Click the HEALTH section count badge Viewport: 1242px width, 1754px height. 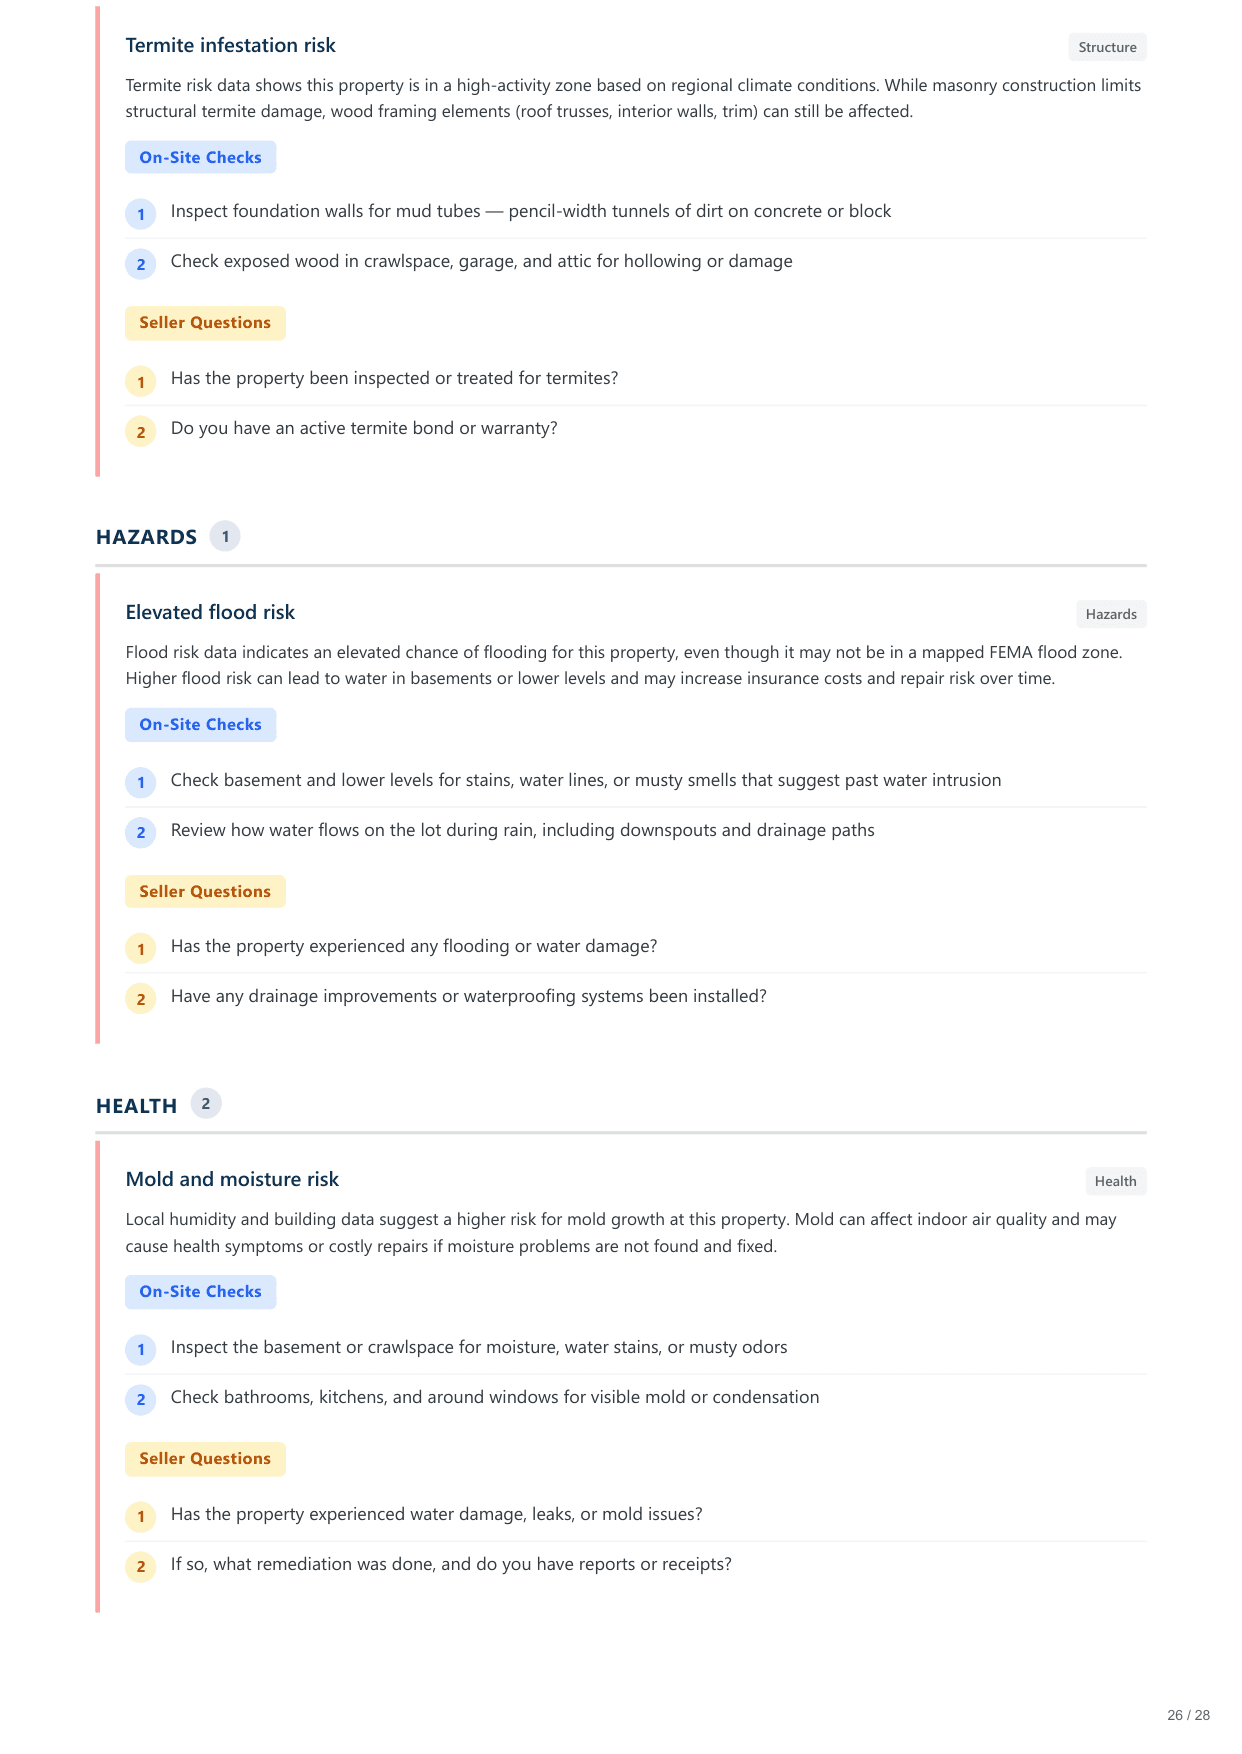[x=206, y=1103]
